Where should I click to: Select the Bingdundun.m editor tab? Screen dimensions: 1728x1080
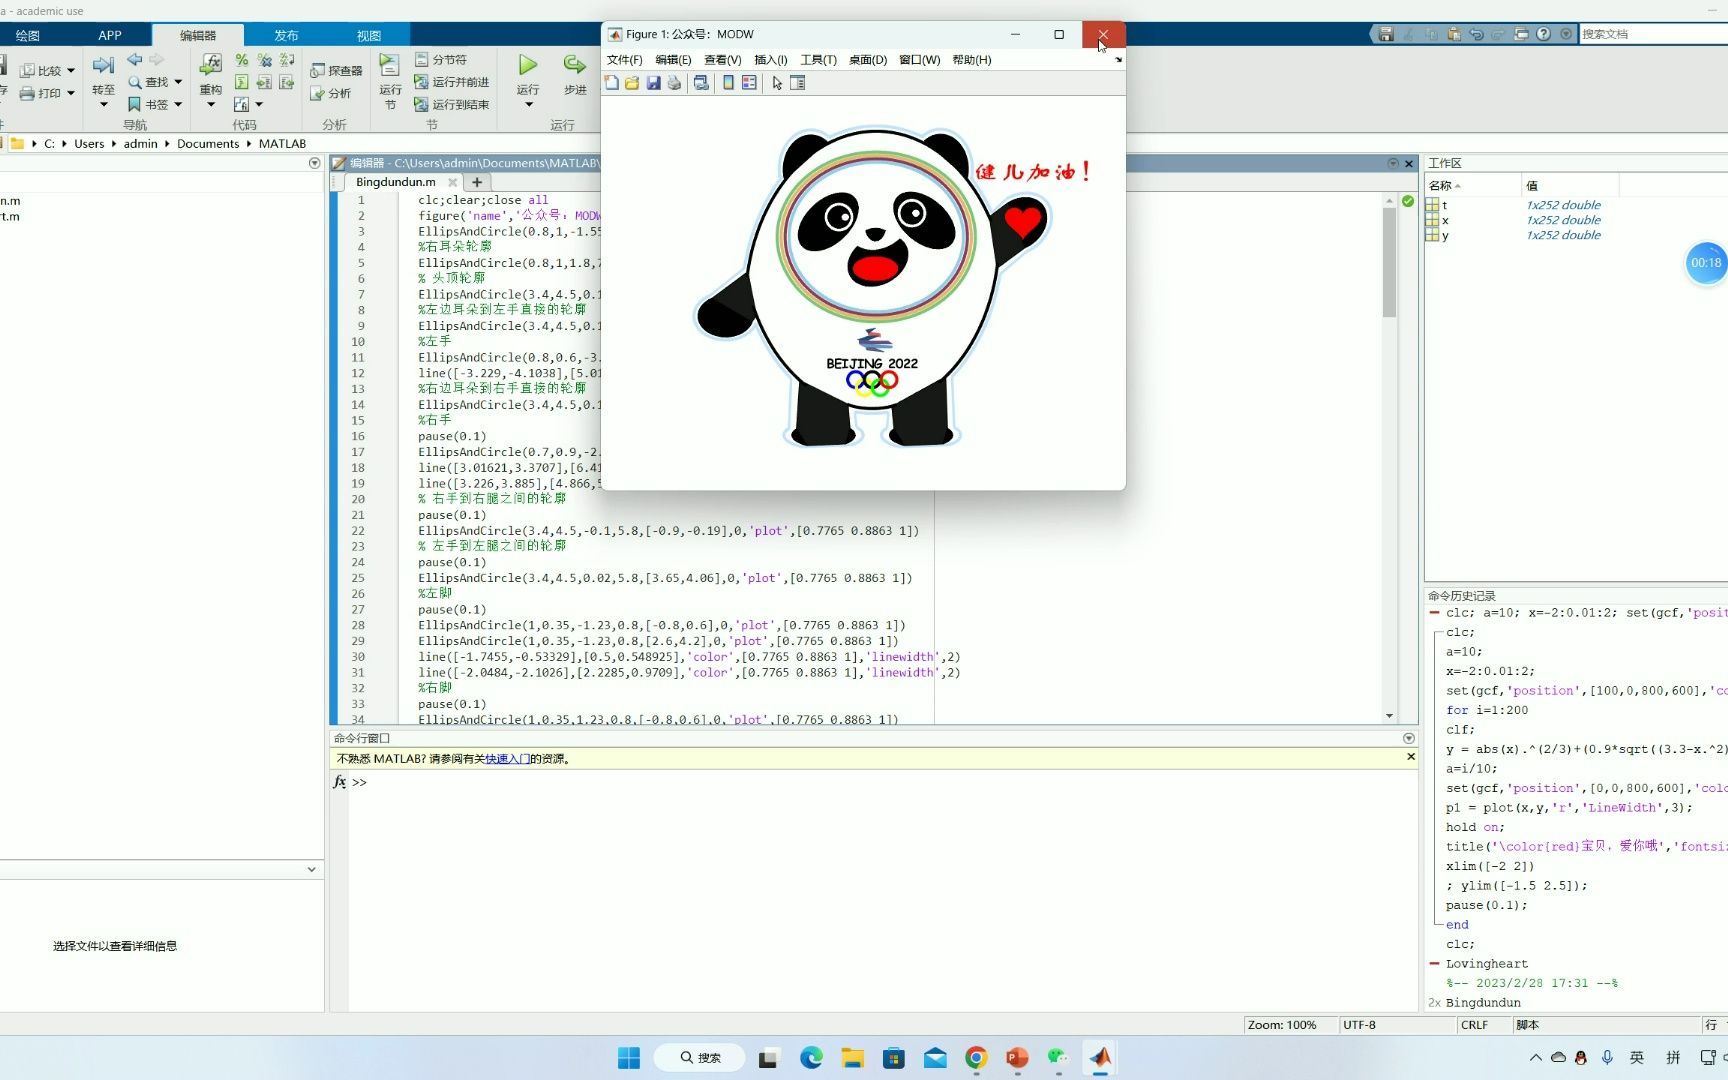396,182
